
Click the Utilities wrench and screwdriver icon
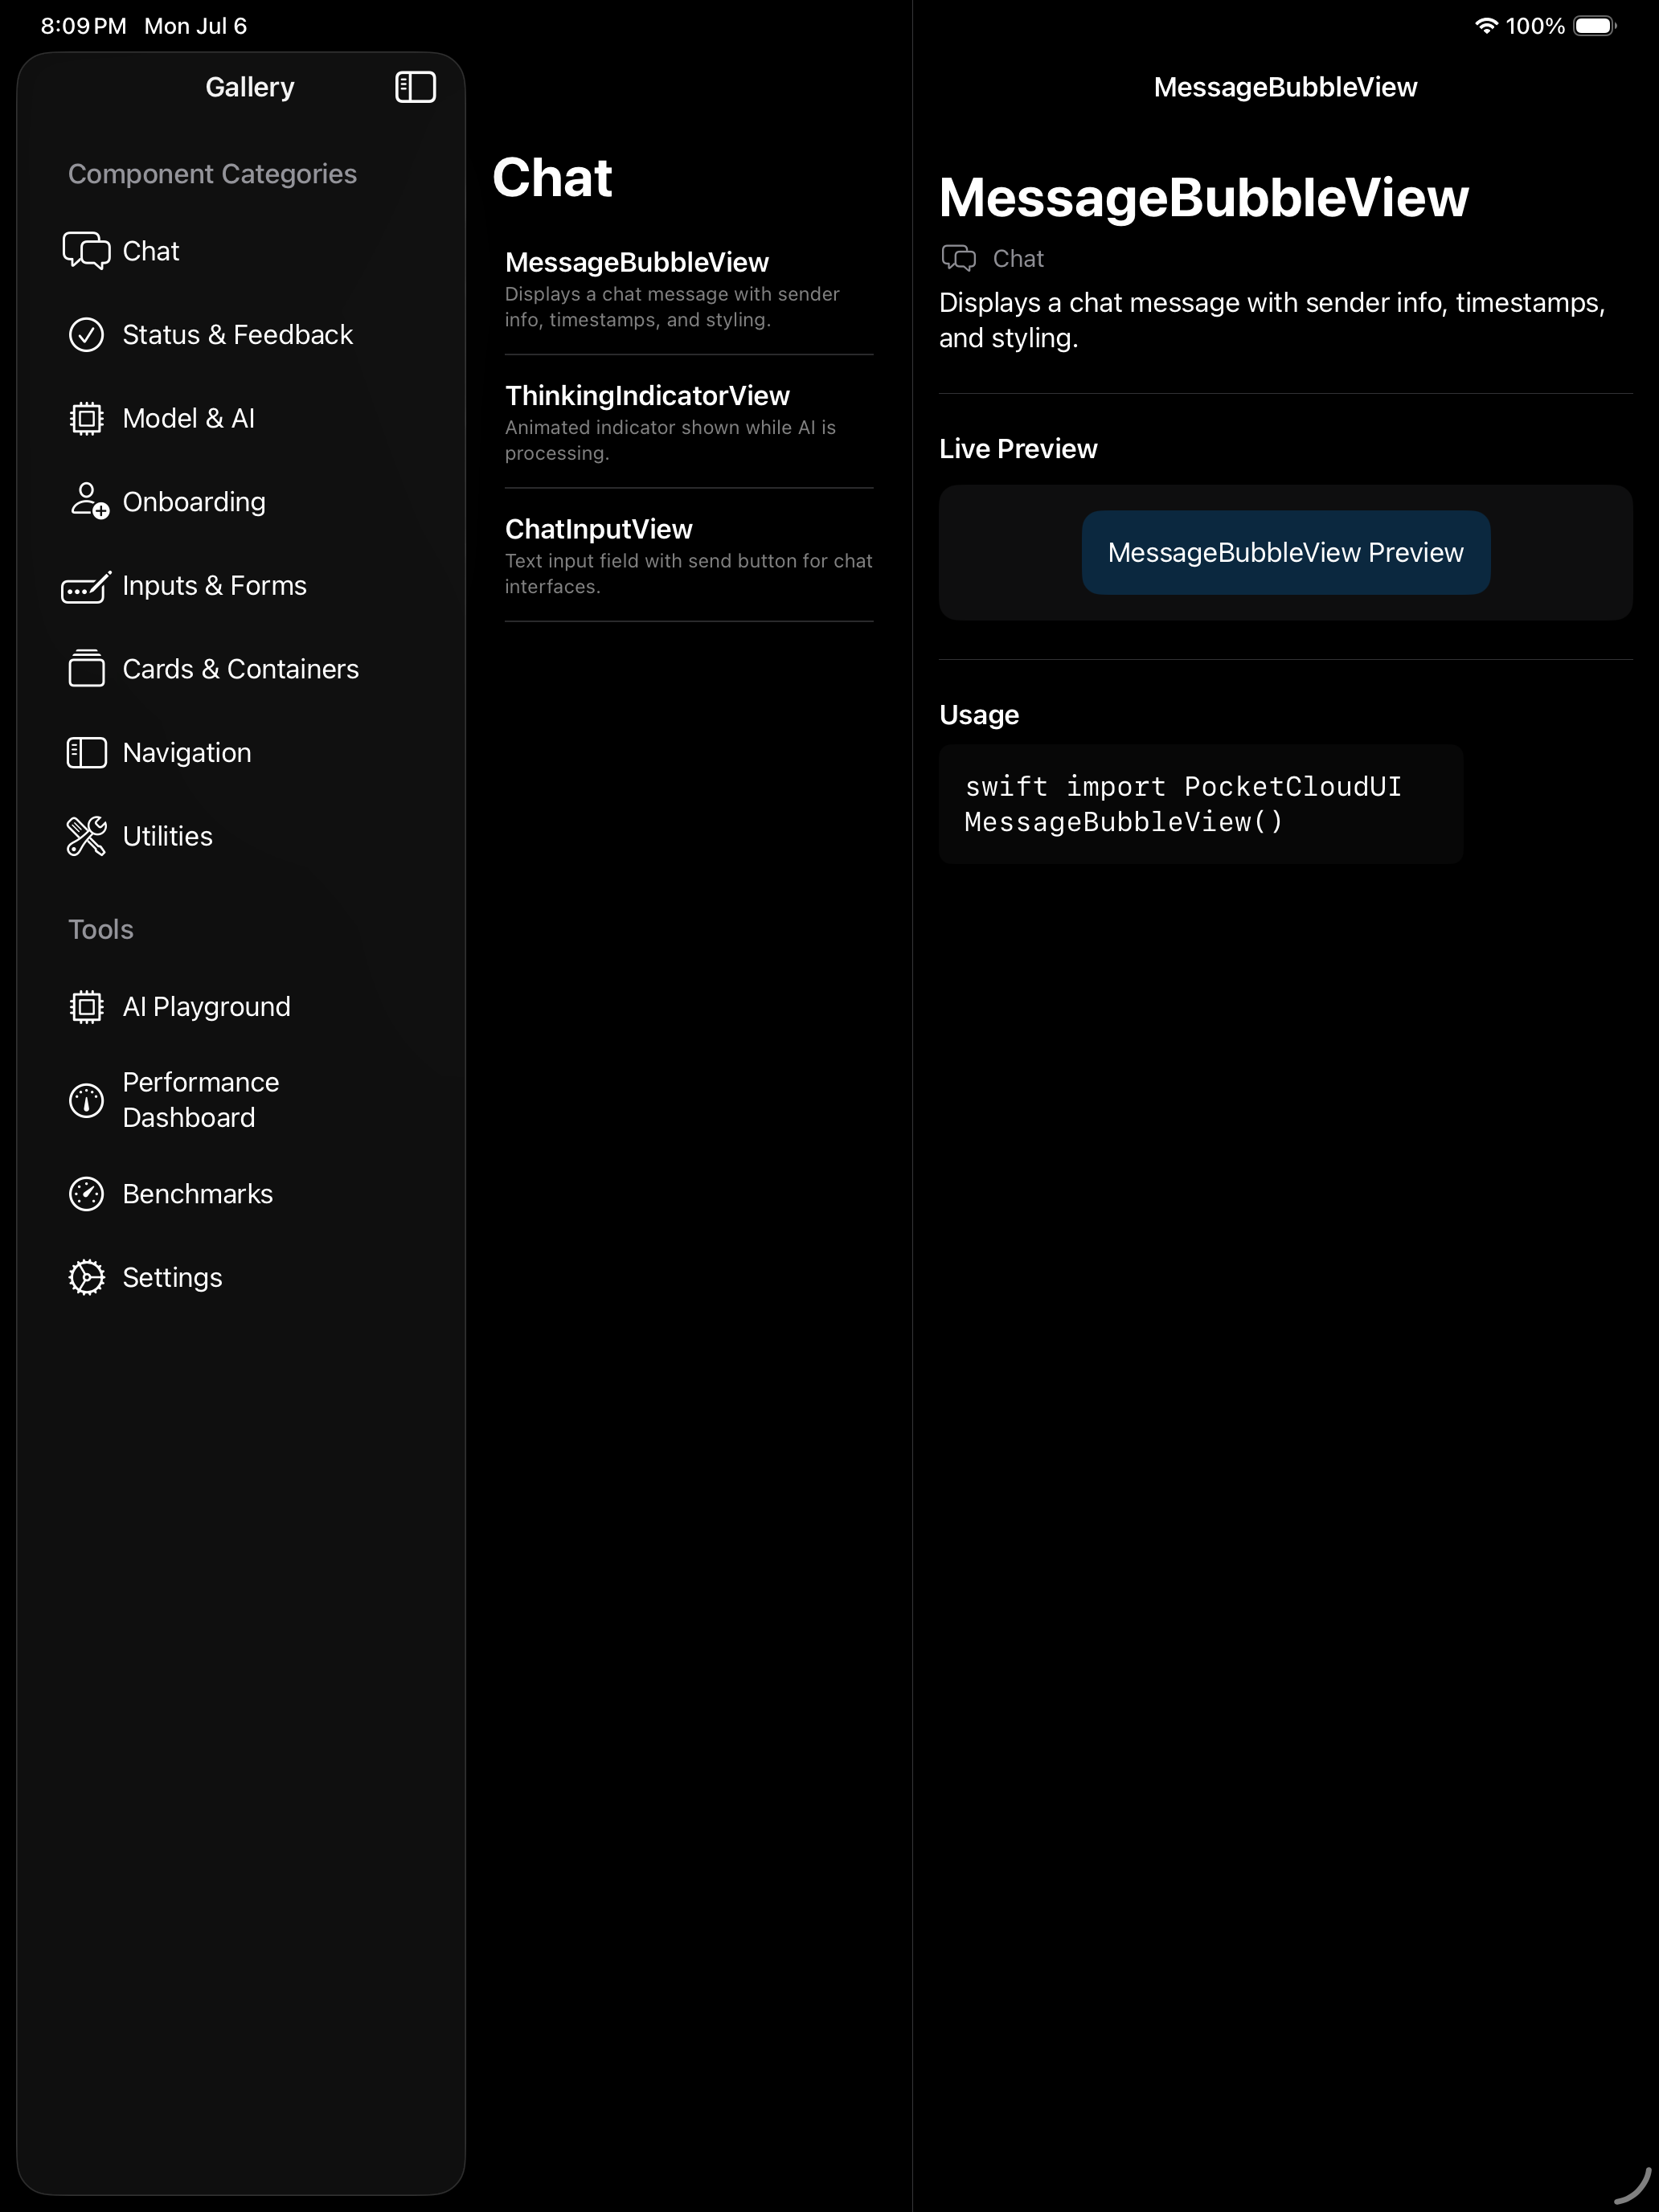point(87,836)
